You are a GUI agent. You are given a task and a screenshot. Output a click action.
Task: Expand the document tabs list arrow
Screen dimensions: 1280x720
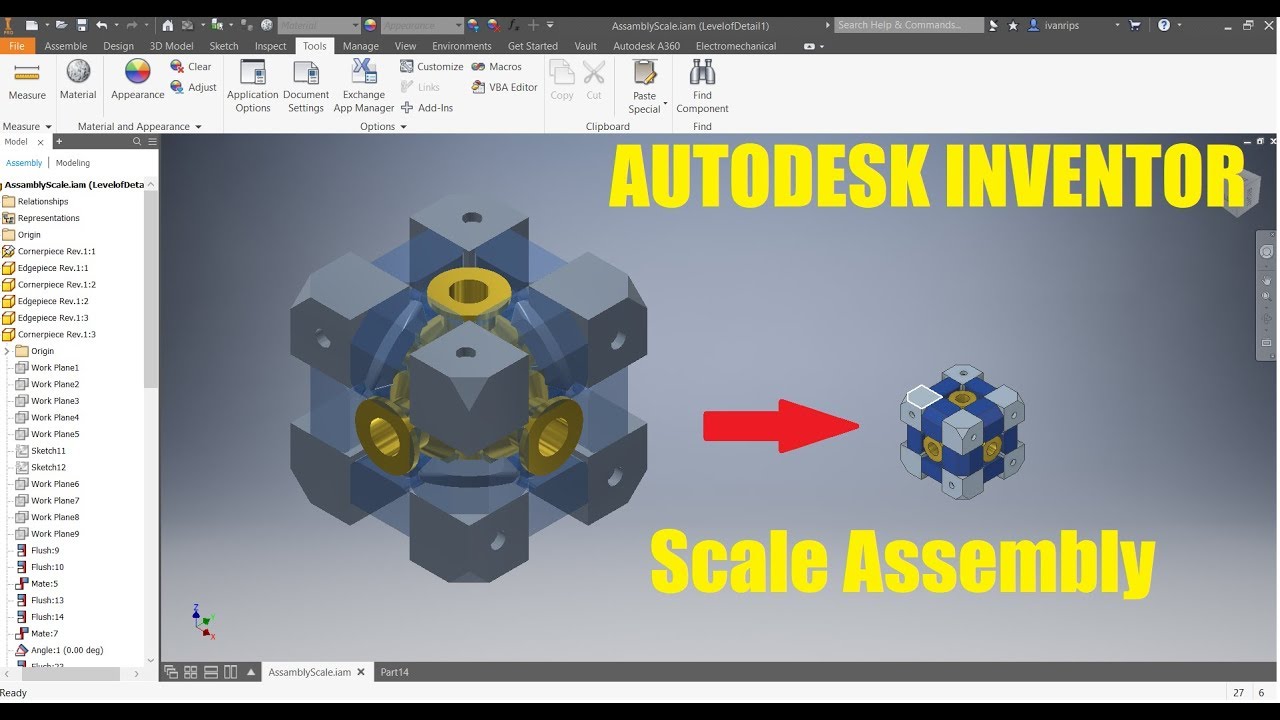coord(251,672)
